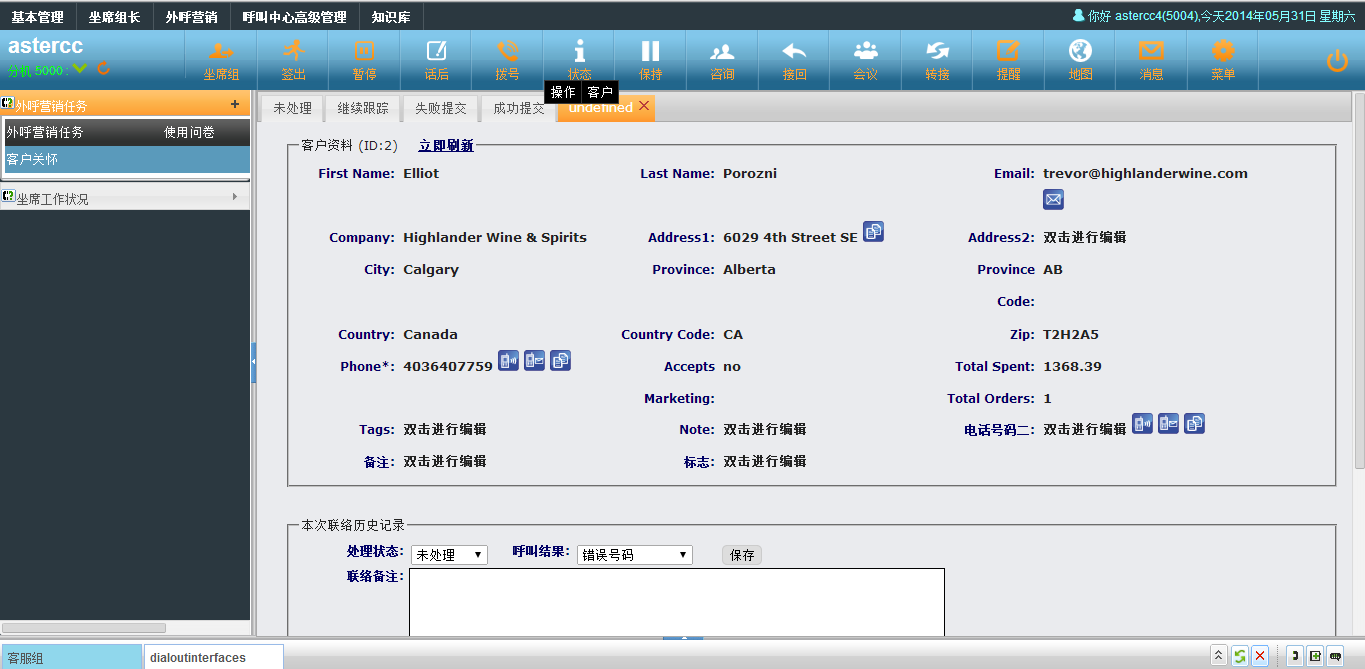Screen dimensions: 1365x669
Task: Click inside the 联络备注 text area
Action: (x=676, y=601)
